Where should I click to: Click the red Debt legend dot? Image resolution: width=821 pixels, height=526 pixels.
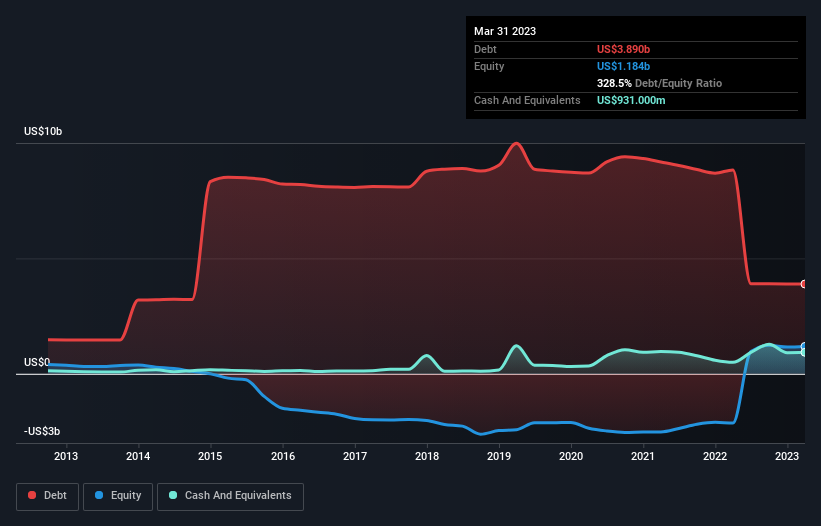pos(32,495)
